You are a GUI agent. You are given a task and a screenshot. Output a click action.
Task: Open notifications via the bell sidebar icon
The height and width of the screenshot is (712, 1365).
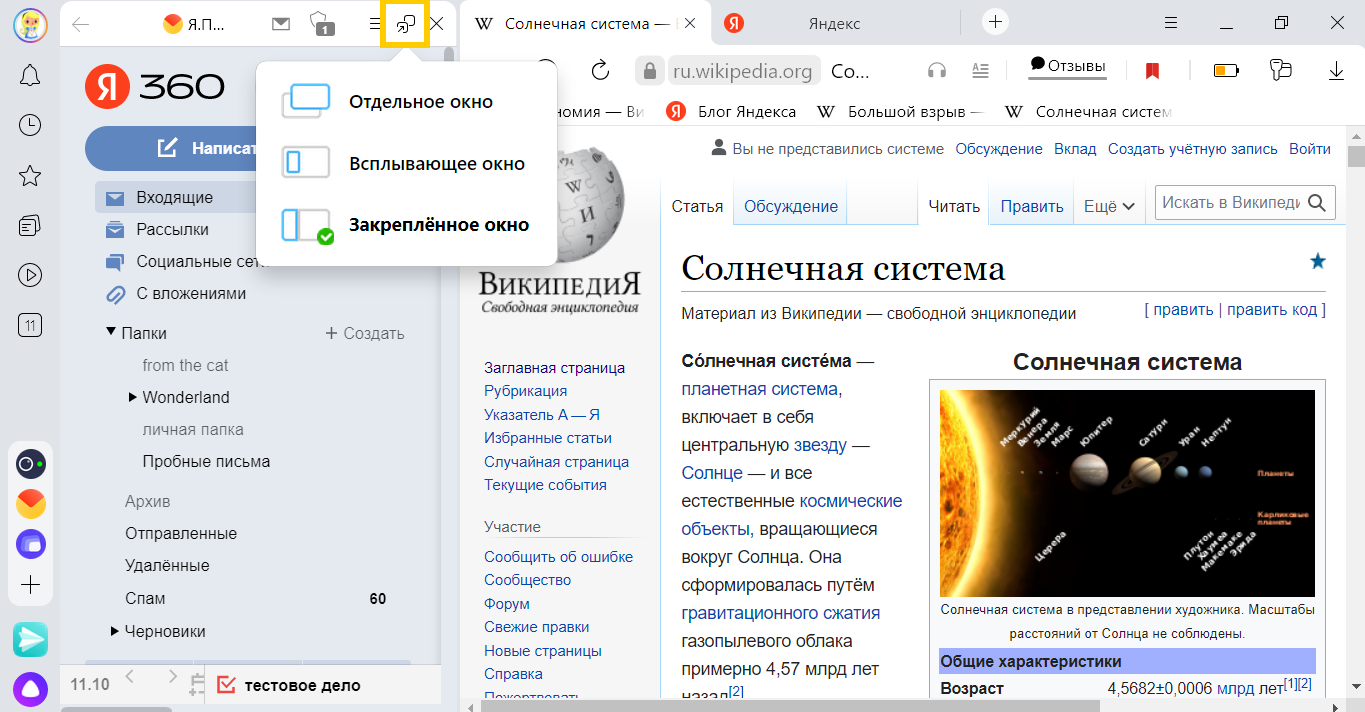coord(30,75)
